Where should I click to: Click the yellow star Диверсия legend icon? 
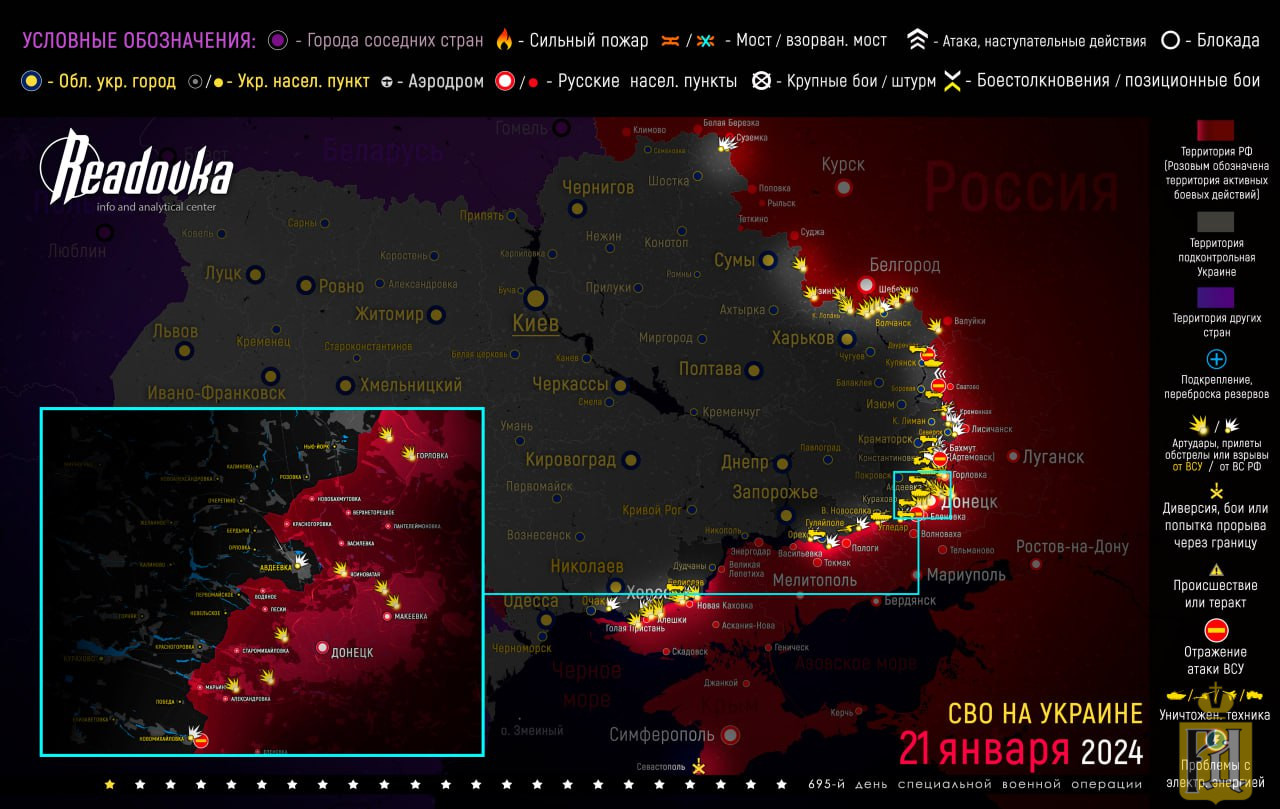click(x=1216, y=491)
